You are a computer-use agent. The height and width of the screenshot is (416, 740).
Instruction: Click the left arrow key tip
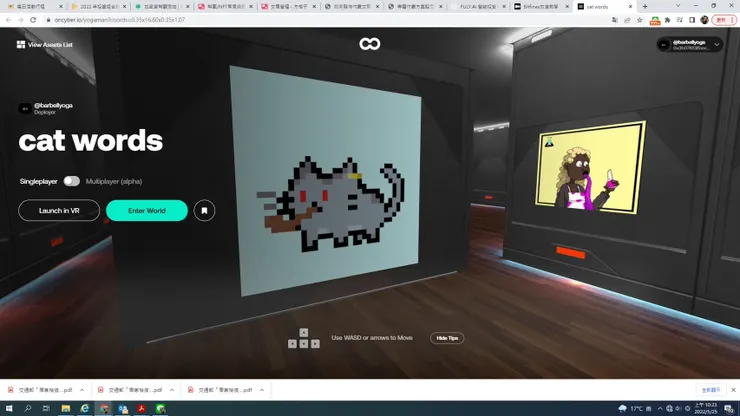[x=292, y=344]
